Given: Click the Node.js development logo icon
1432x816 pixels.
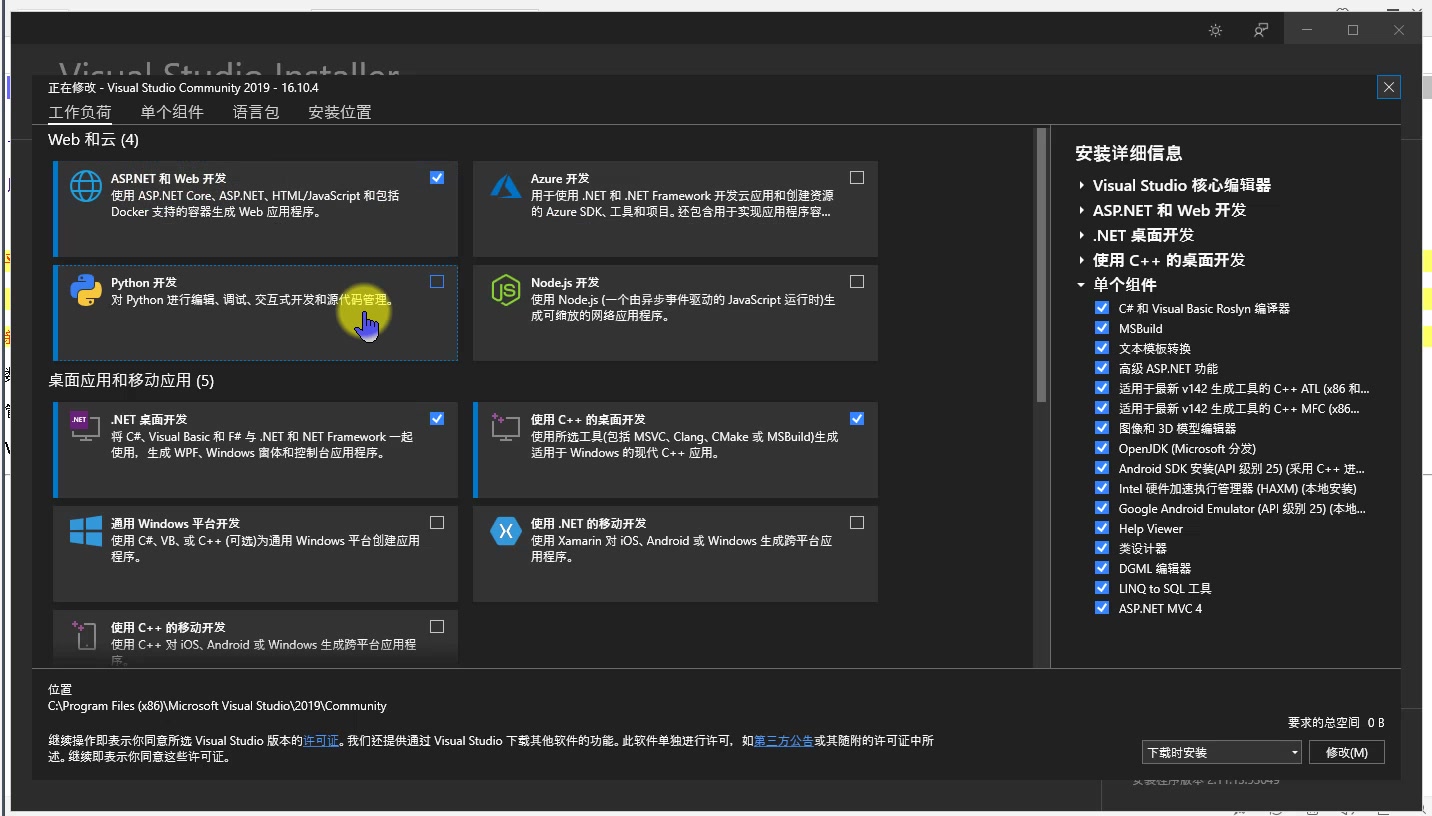Looking at the screenshot, I should tap(506, 291).
